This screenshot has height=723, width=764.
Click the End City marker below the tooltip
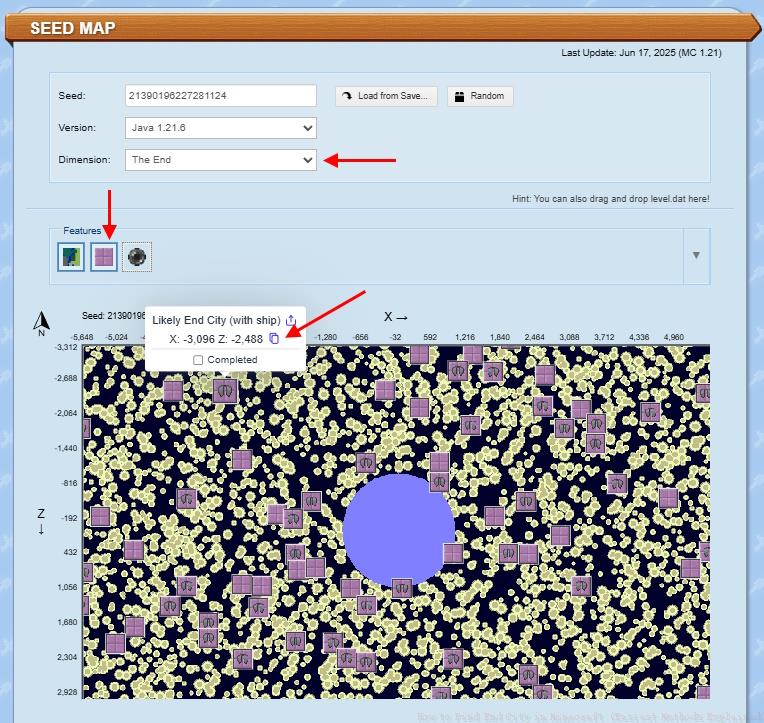tap(224, 389)
